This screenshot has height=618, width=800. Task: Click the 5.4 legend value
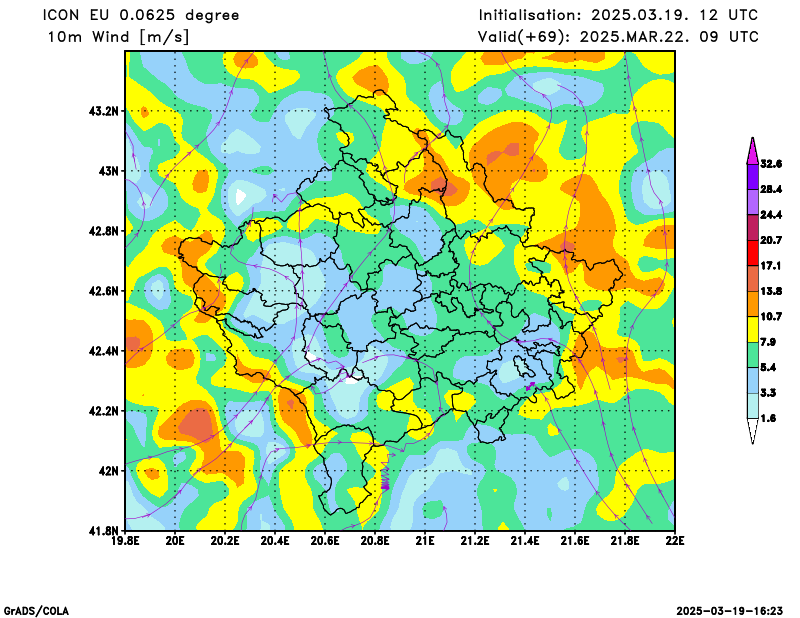pyautogui.click(x=768, y=367)
